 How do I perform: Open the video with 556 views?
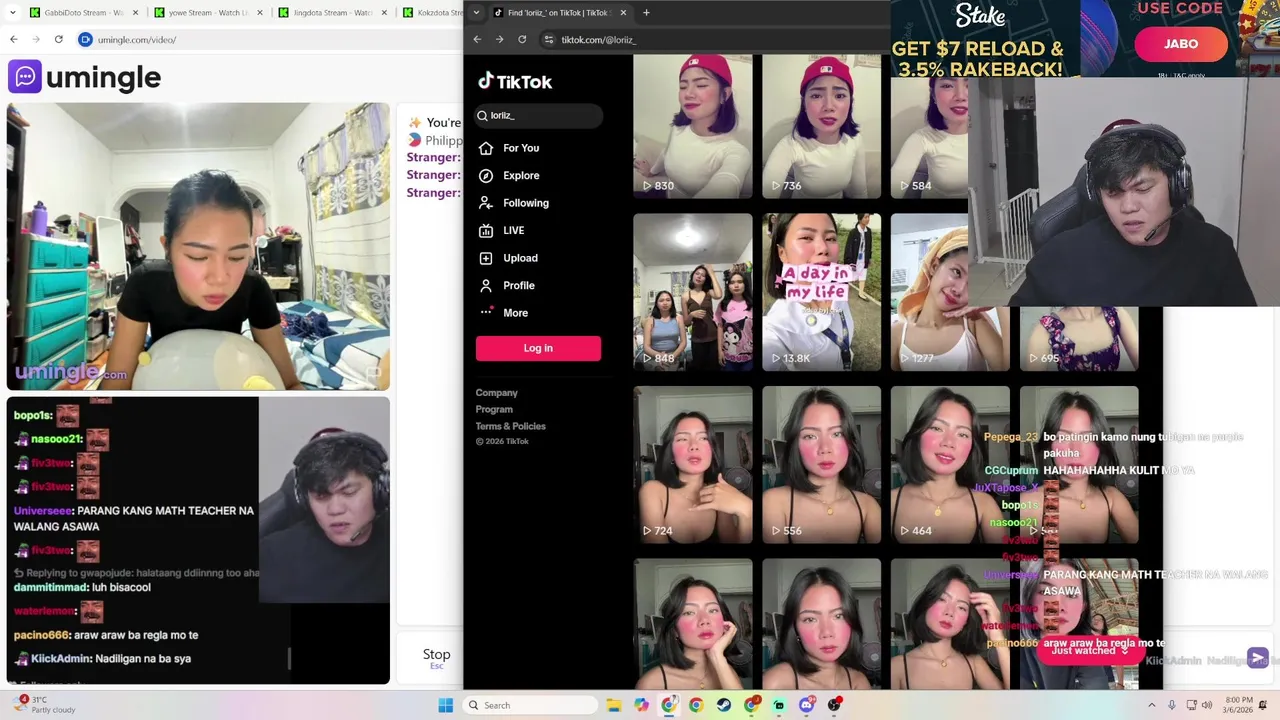821,465
